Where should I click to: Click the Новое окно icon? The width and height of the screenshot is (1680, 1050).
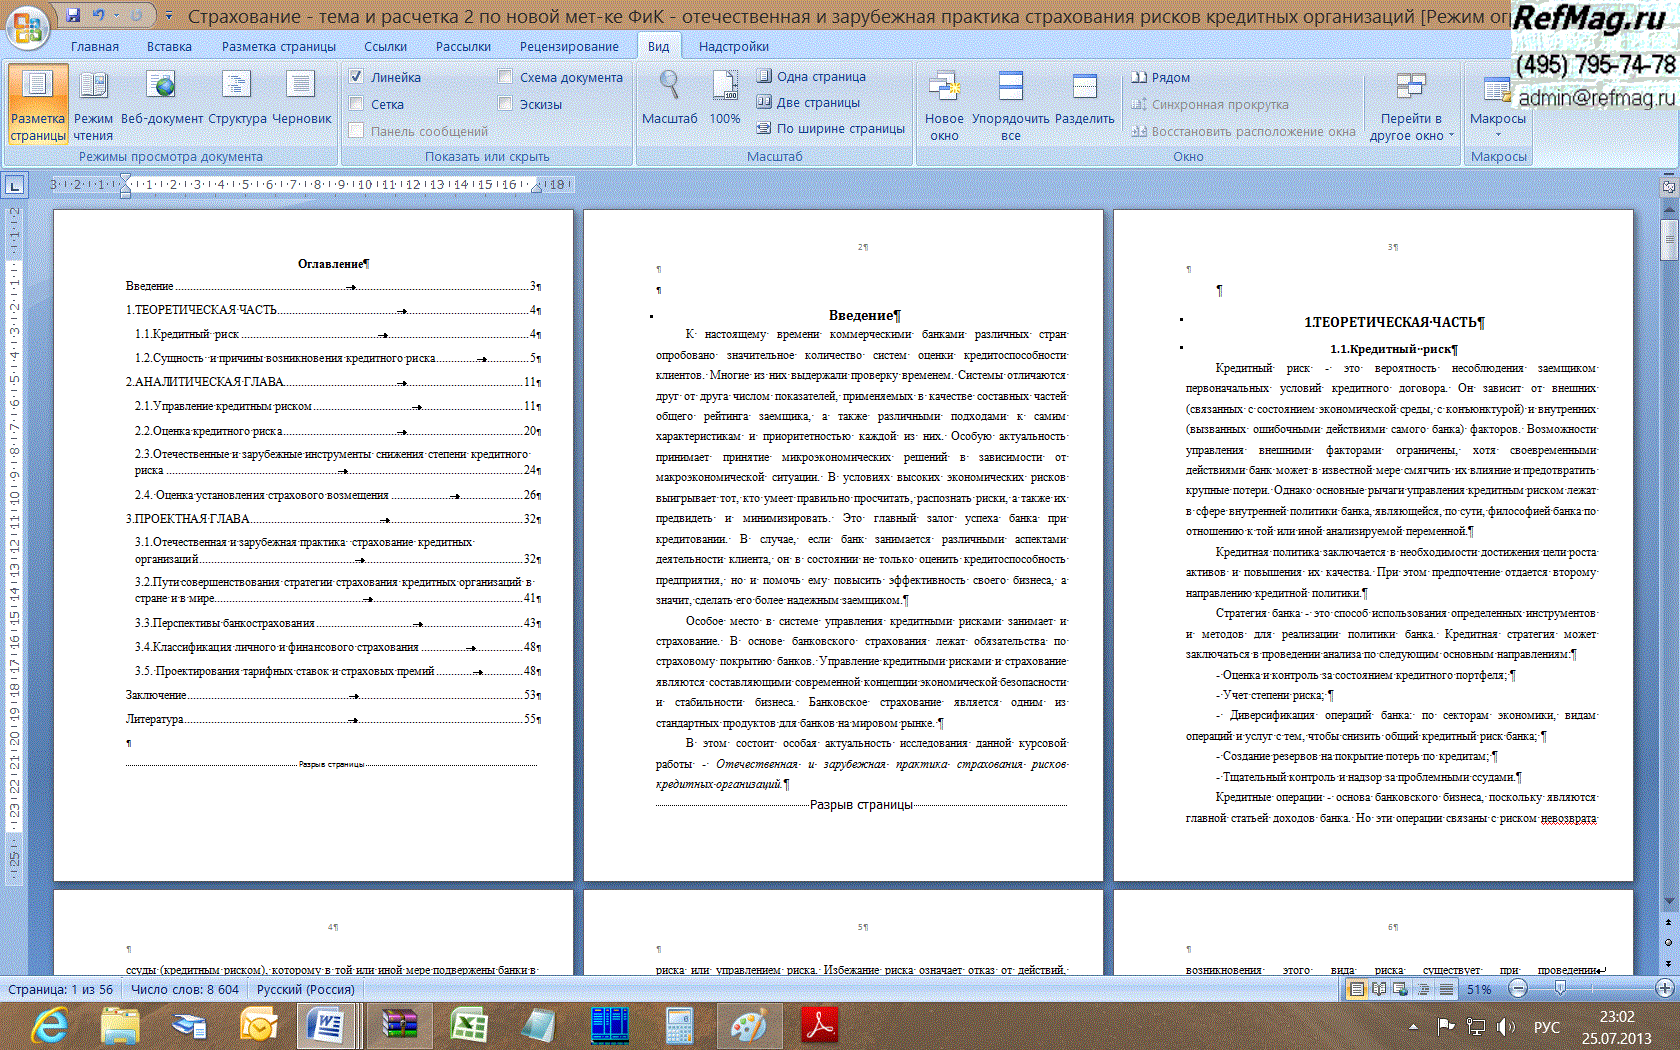click(x=944, y=98)
